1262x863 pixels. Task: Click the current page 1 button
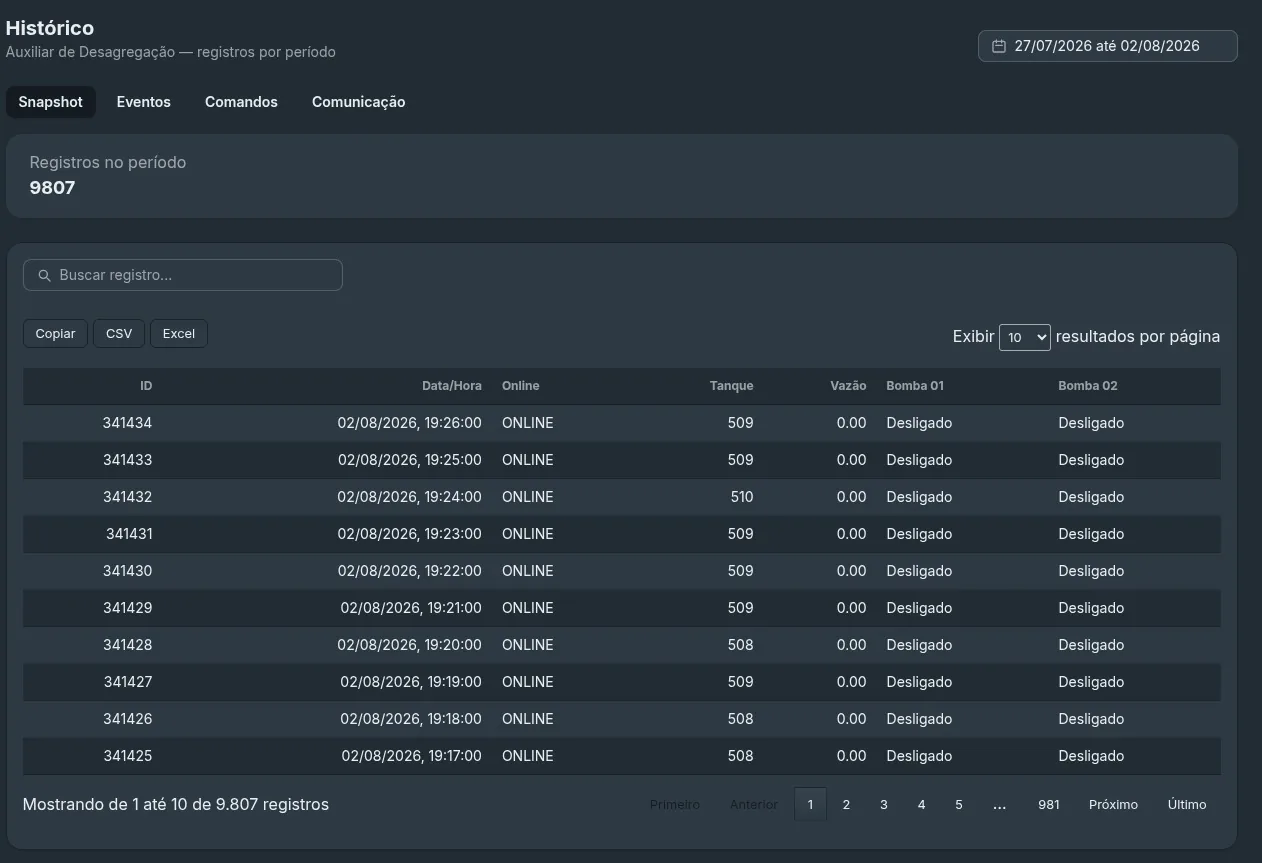pyautogui.click(x=810, y=804)
